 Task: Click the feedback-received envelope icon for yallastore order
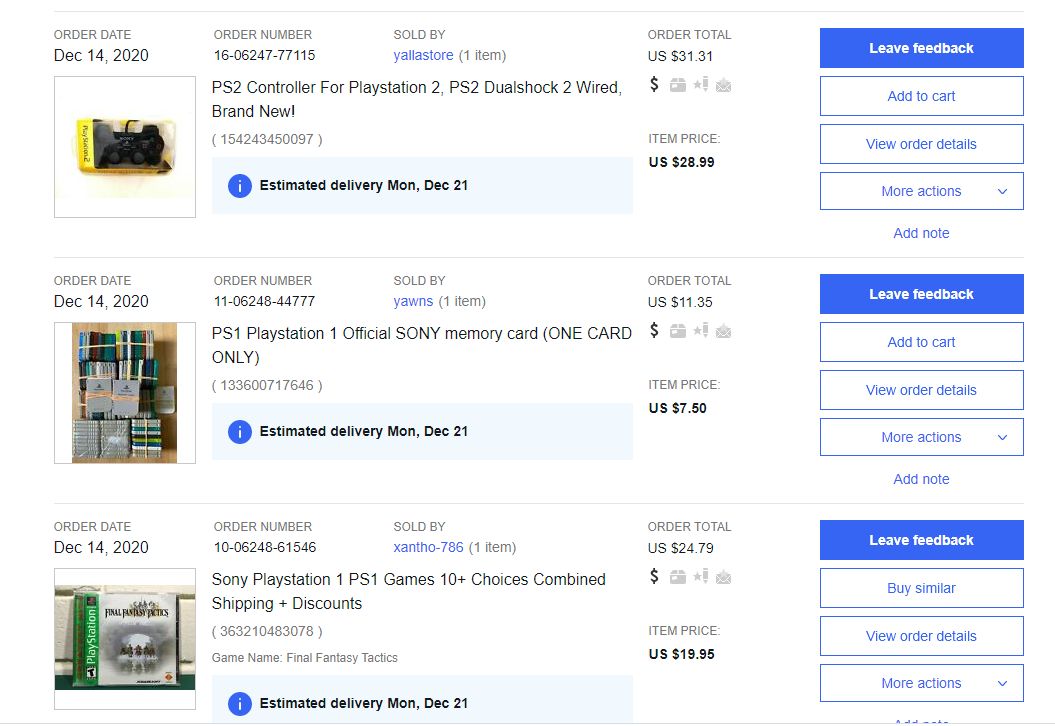(x=723, y=85)
